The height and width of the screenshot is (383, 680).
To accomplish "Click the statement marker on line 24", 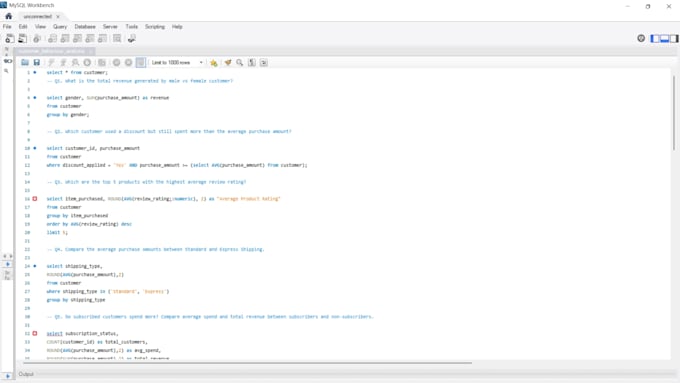I will (35, 266).
